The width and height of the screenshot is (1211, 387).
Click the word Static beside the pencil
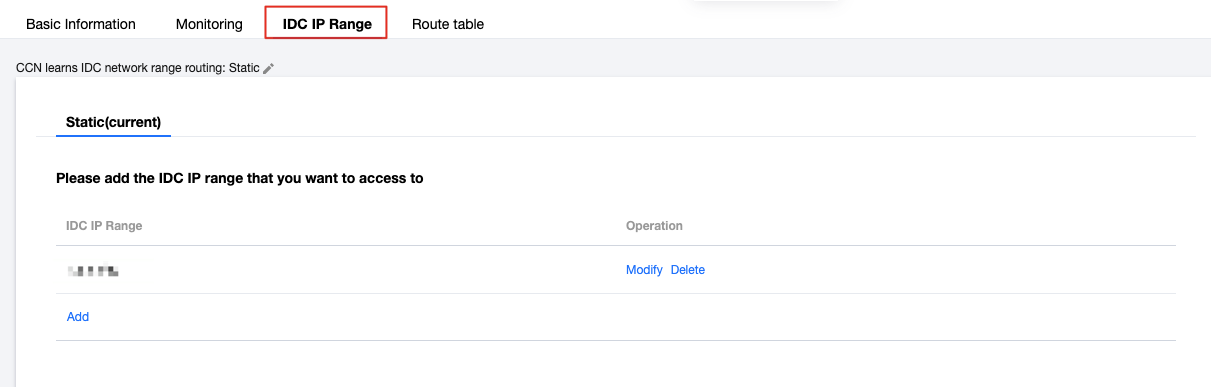coord(244,68)
